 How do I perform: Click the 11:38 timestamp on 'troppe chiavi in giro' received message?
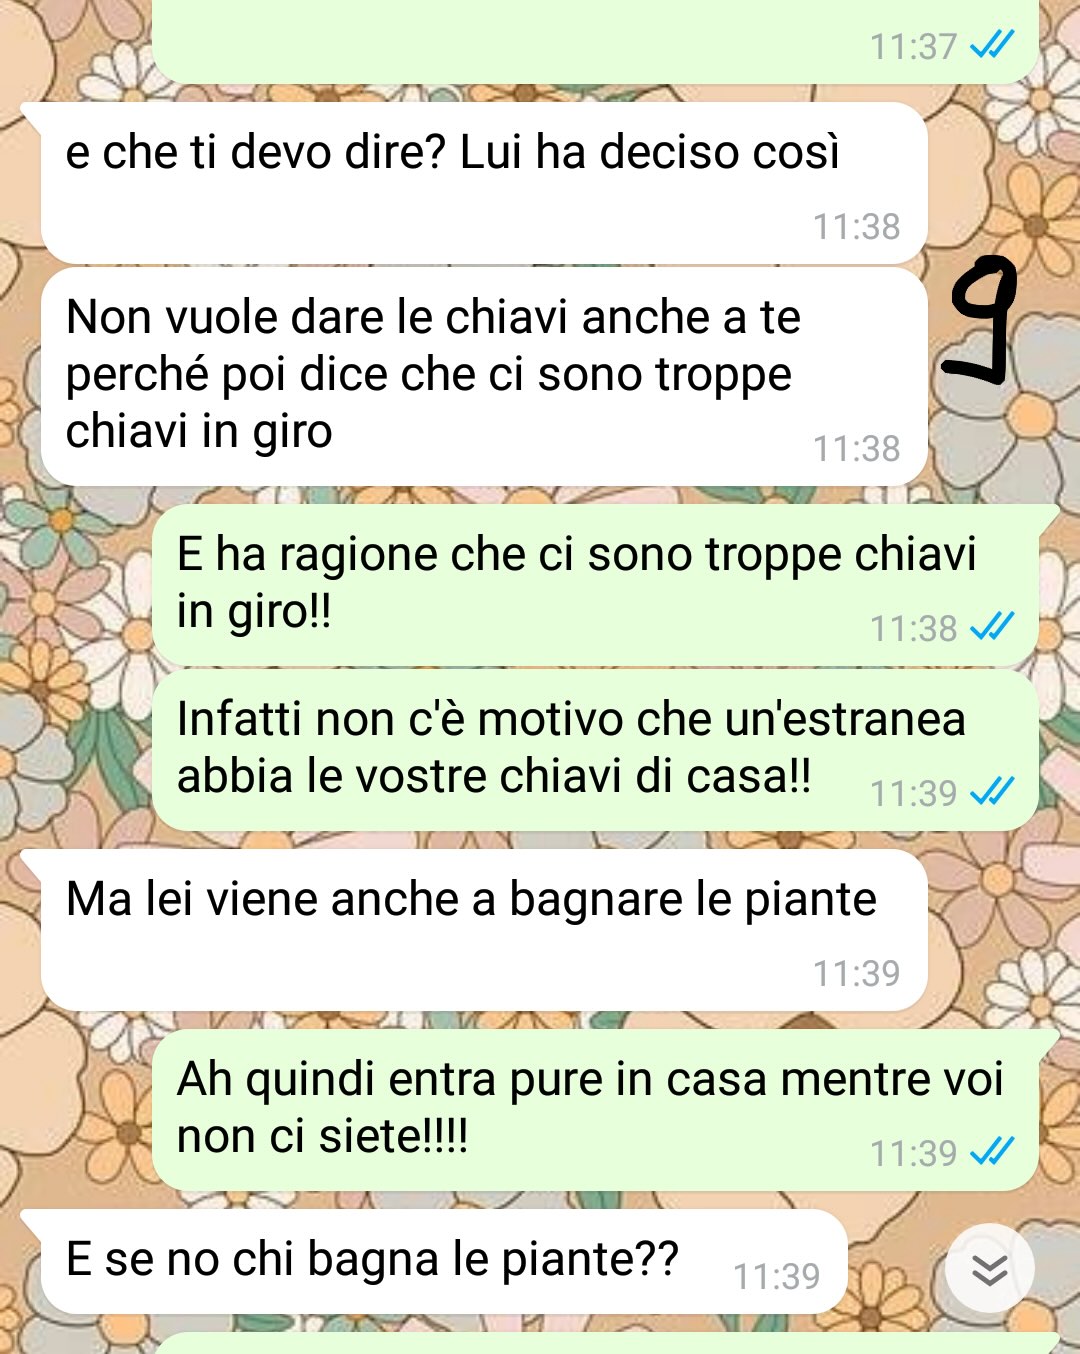coord(856,449)
